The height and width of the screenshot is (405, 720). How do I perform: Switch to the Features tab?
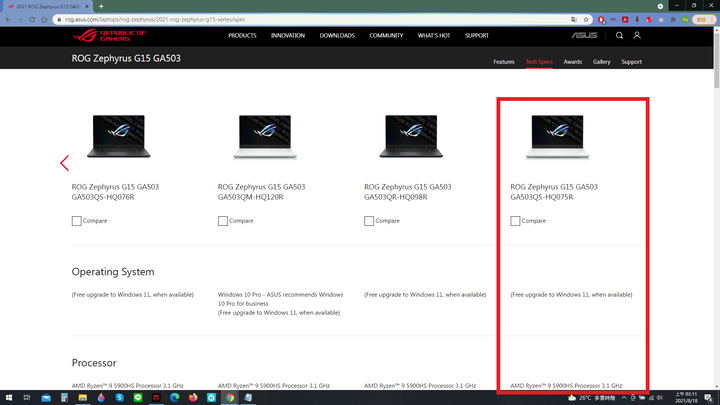click(504, 62)
